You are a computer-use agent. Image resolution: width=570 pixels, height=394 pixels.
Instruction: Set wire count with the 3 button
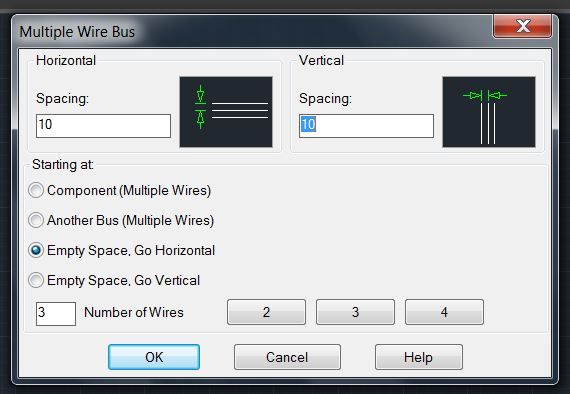355,312
